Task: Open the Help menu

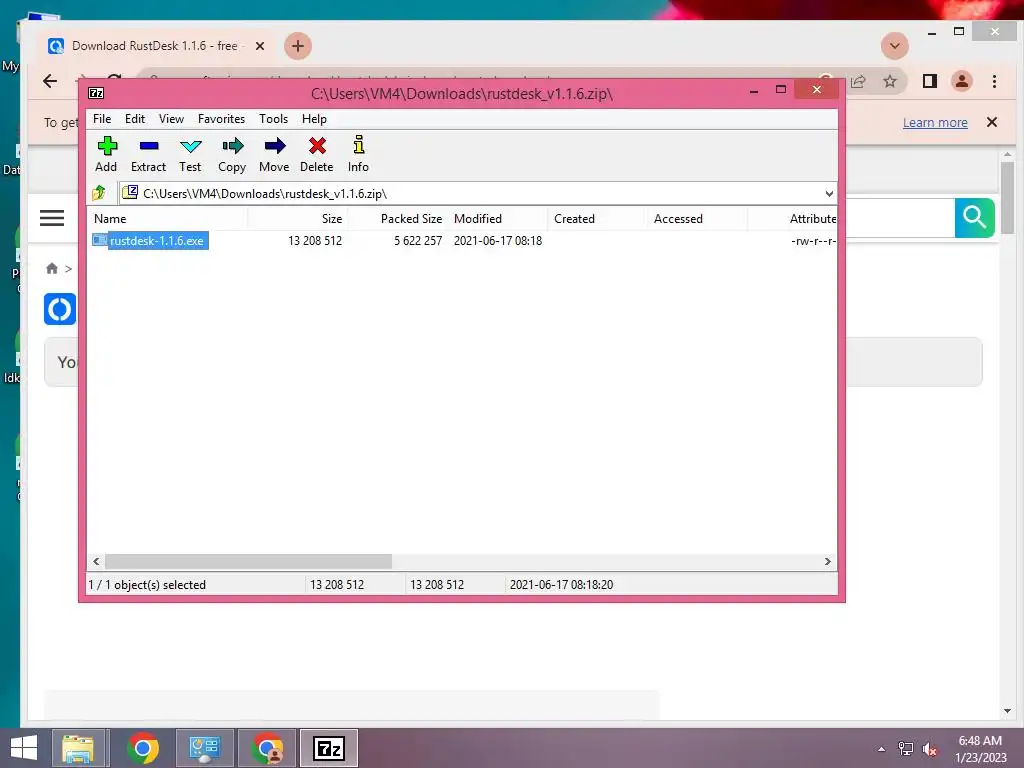Action: tap(314, 119)
